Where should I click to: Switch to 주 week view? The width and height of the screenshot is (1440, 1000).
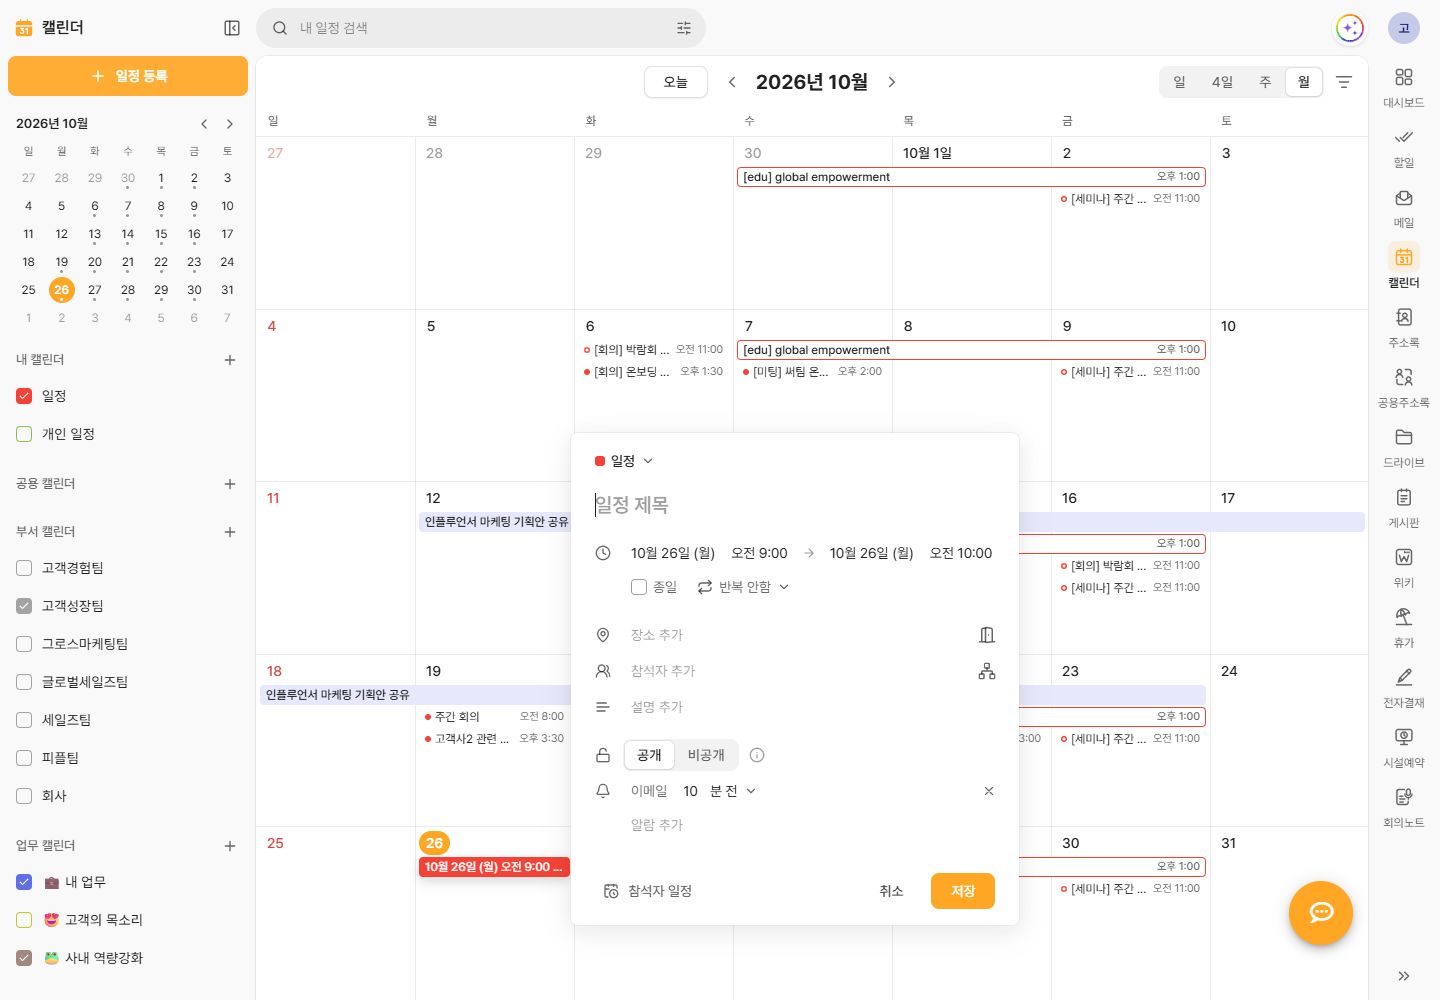1265,82
